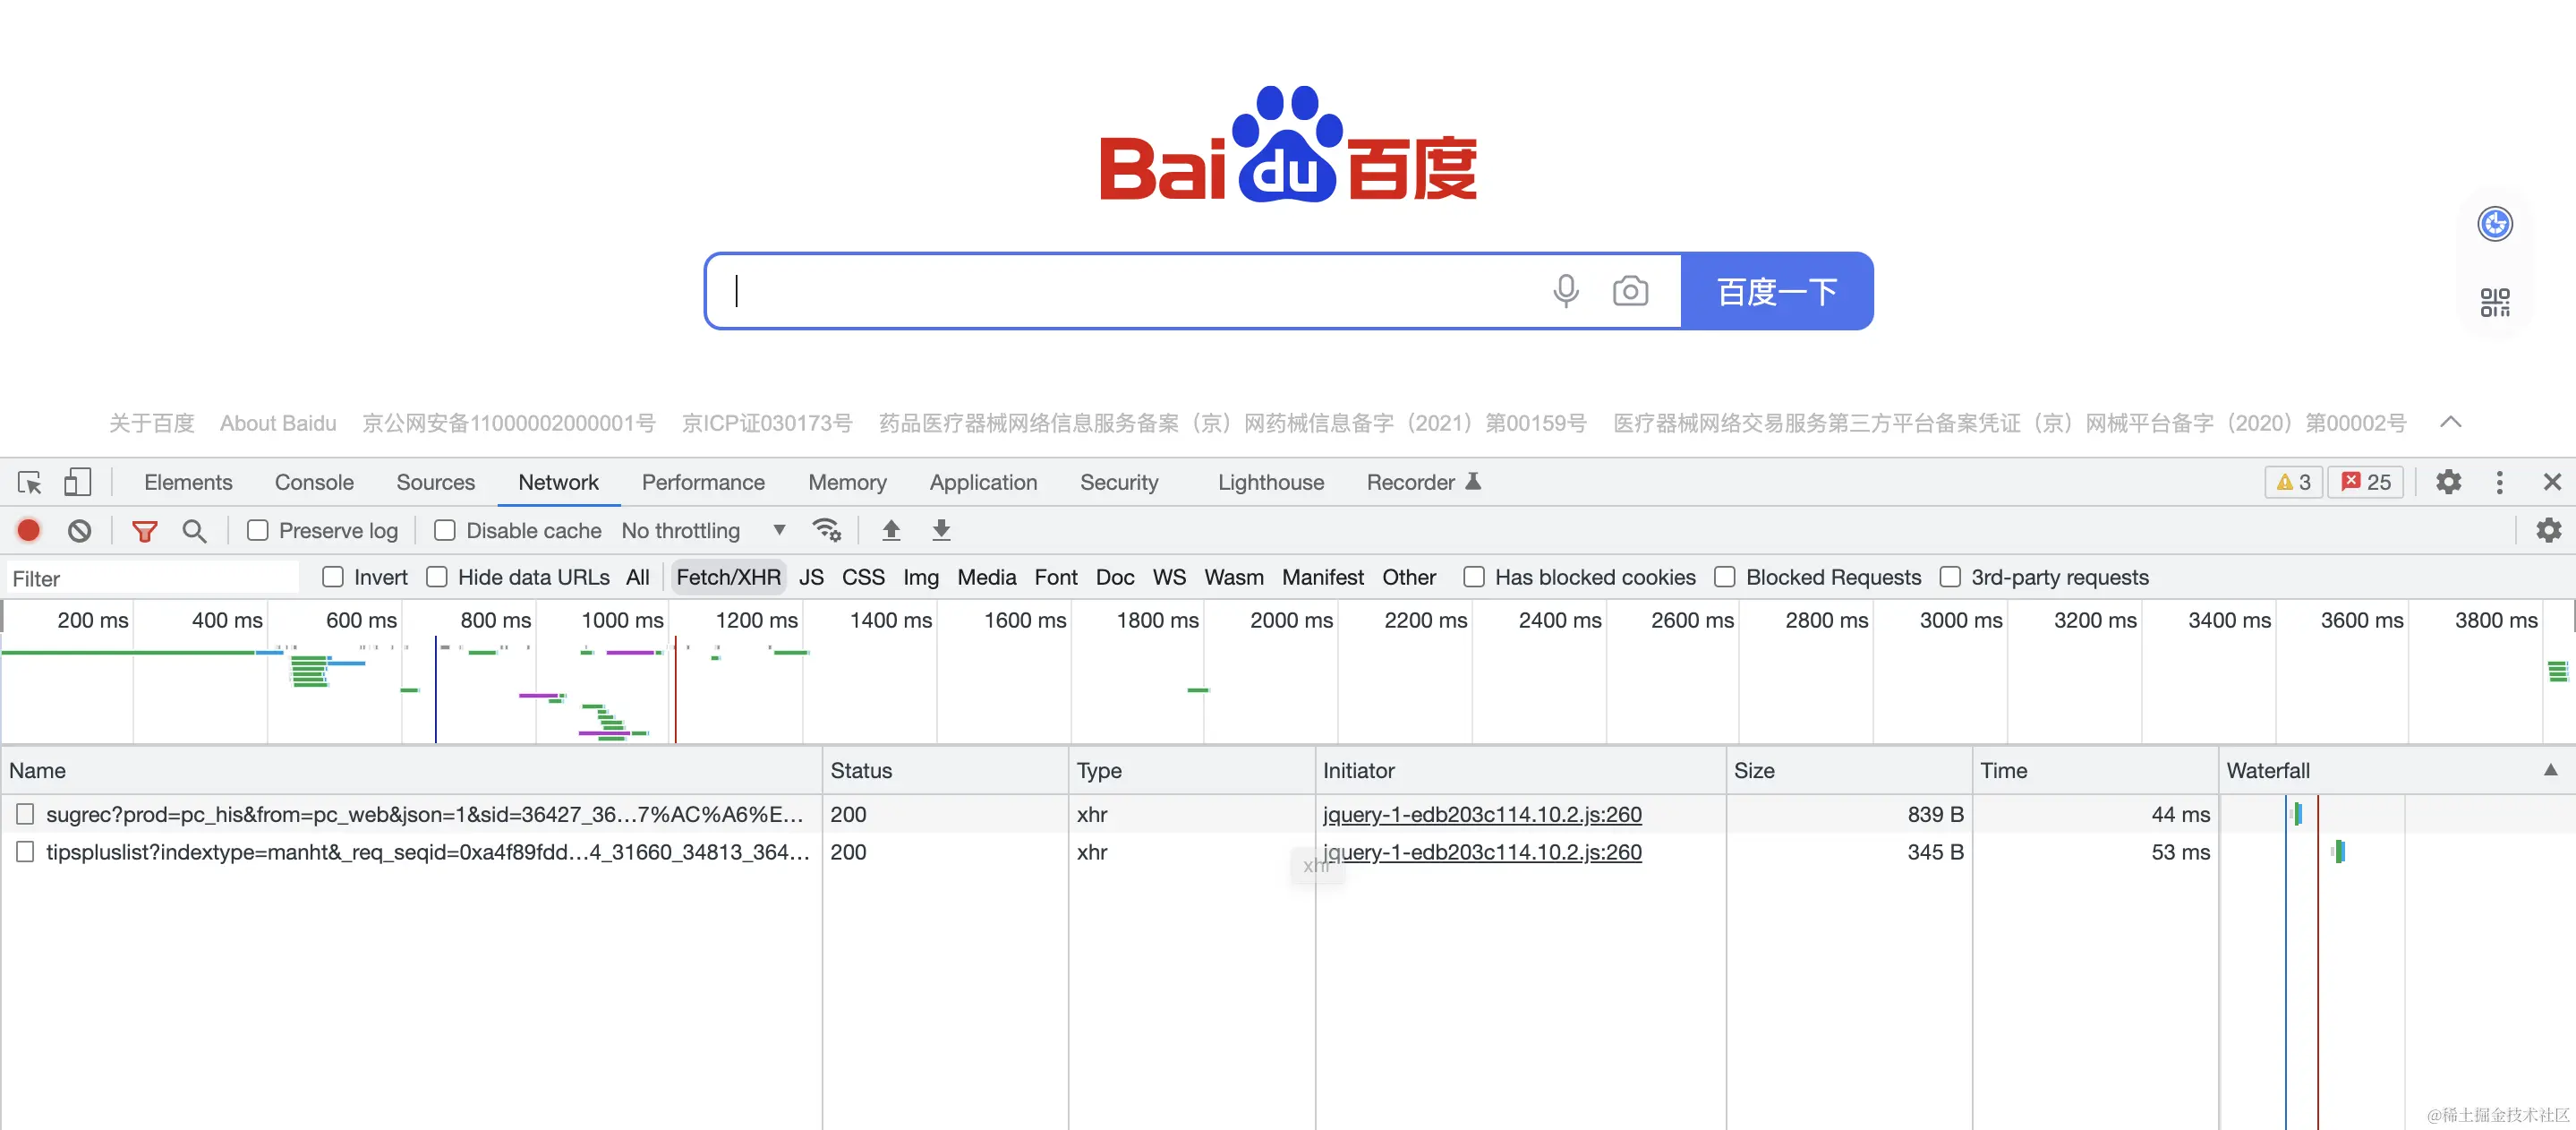2576x1130 pixels.
Task: Enable the Disable cache checkbox
Action: click(445, 530)
